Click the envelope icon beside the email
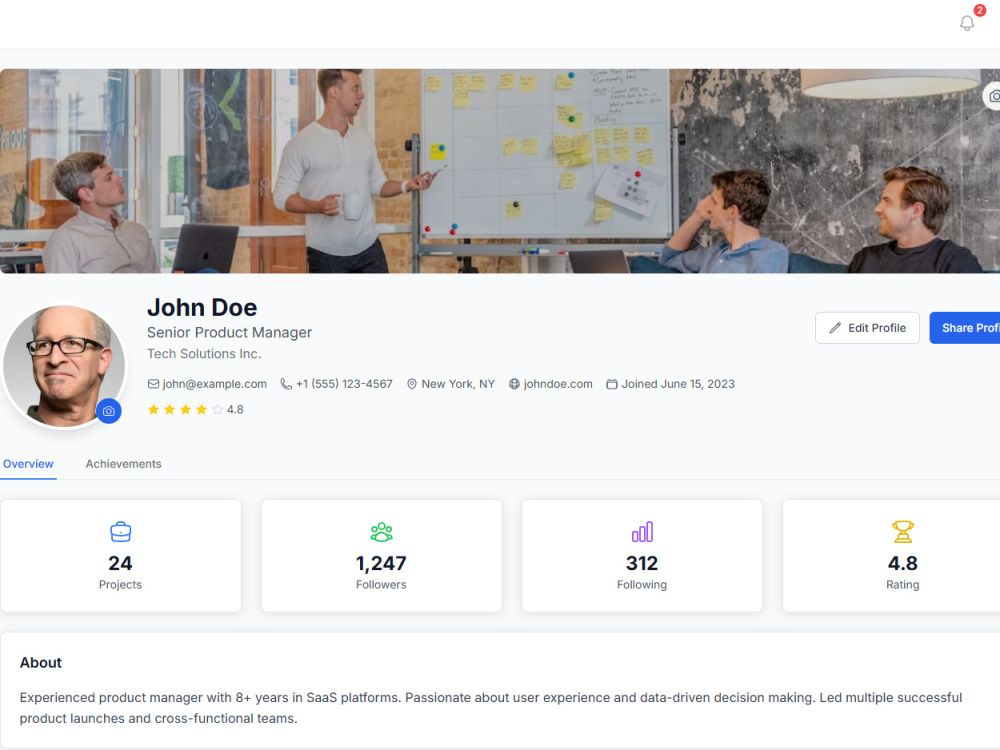Viewport: 1000px width, 750px height. (x=153, y=384)
